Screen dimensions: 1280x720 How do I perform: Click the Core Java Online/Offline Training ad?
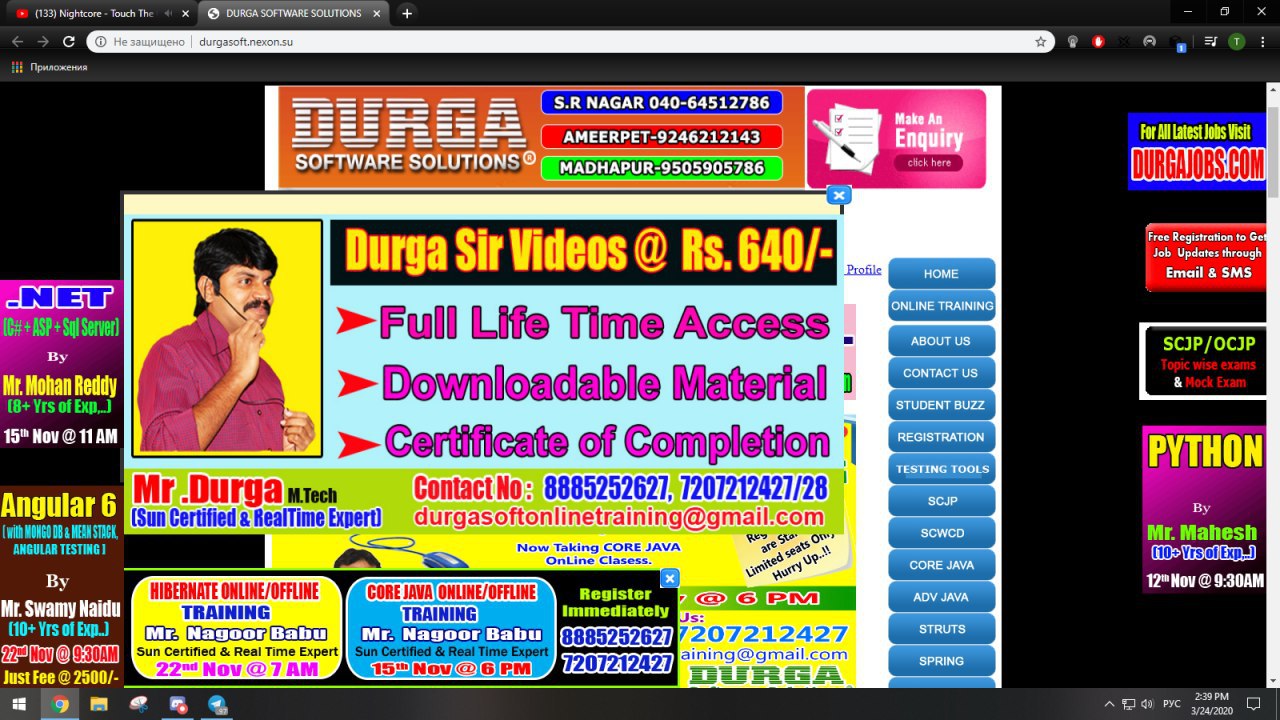point(451,629)
